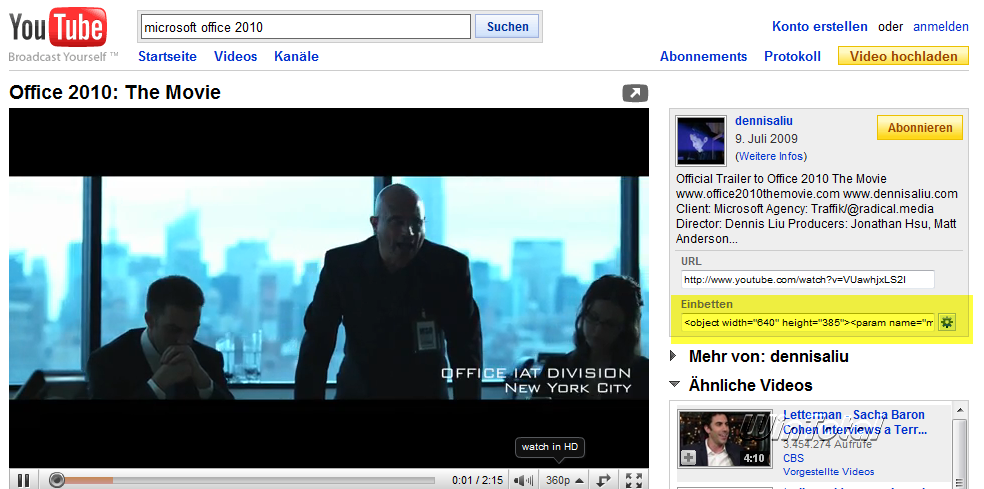
Task: Expand Weitere Infos description
Action: tap(771, 156)
